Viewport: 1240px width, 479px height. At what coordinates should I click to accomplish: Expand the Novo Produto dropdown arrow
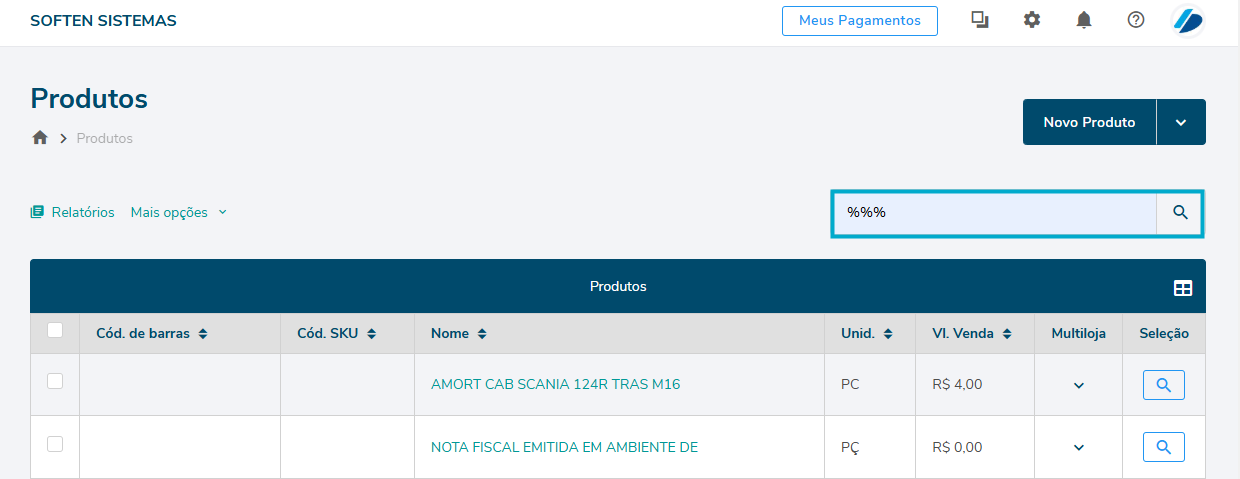coord(1181,122)
